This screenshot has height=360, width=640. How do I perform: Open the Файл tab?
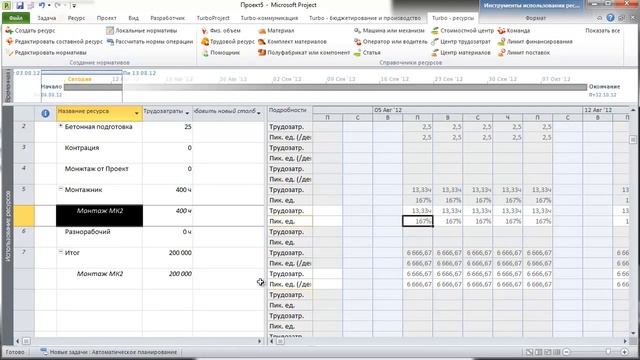click(x=16, y=18)
